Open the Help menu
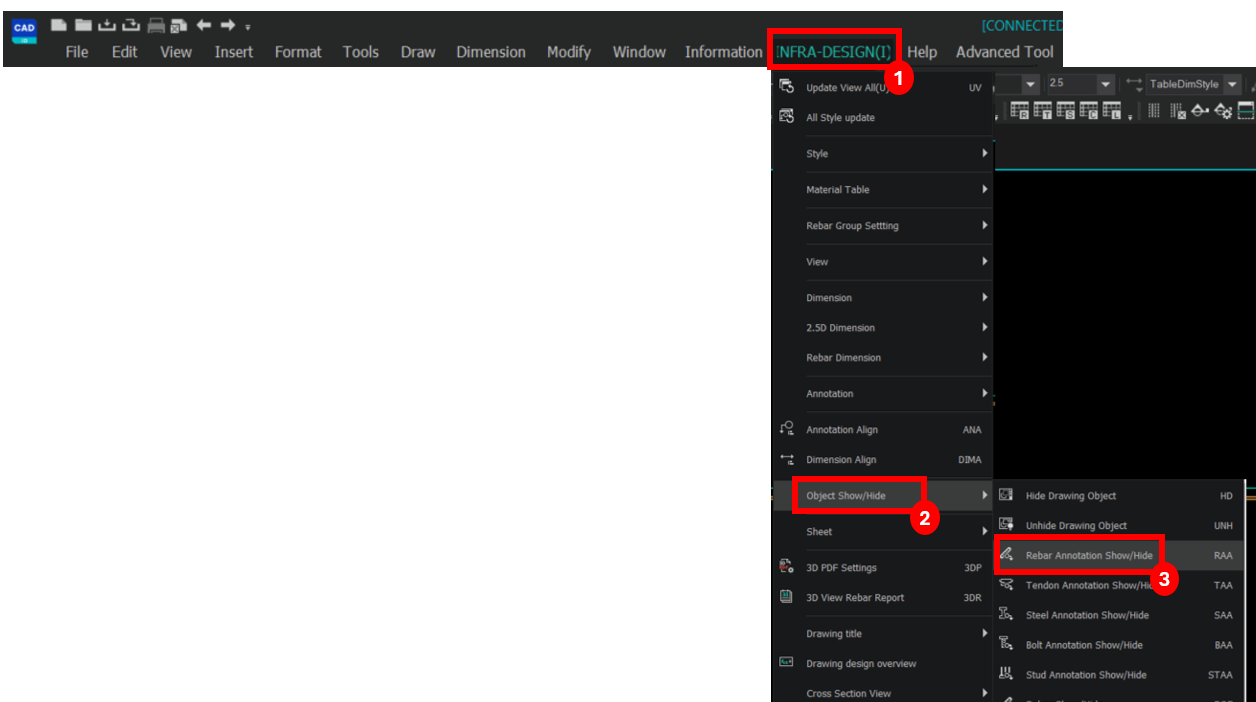The height and width of the screenshot is (702, 1256). coord(922,52)
